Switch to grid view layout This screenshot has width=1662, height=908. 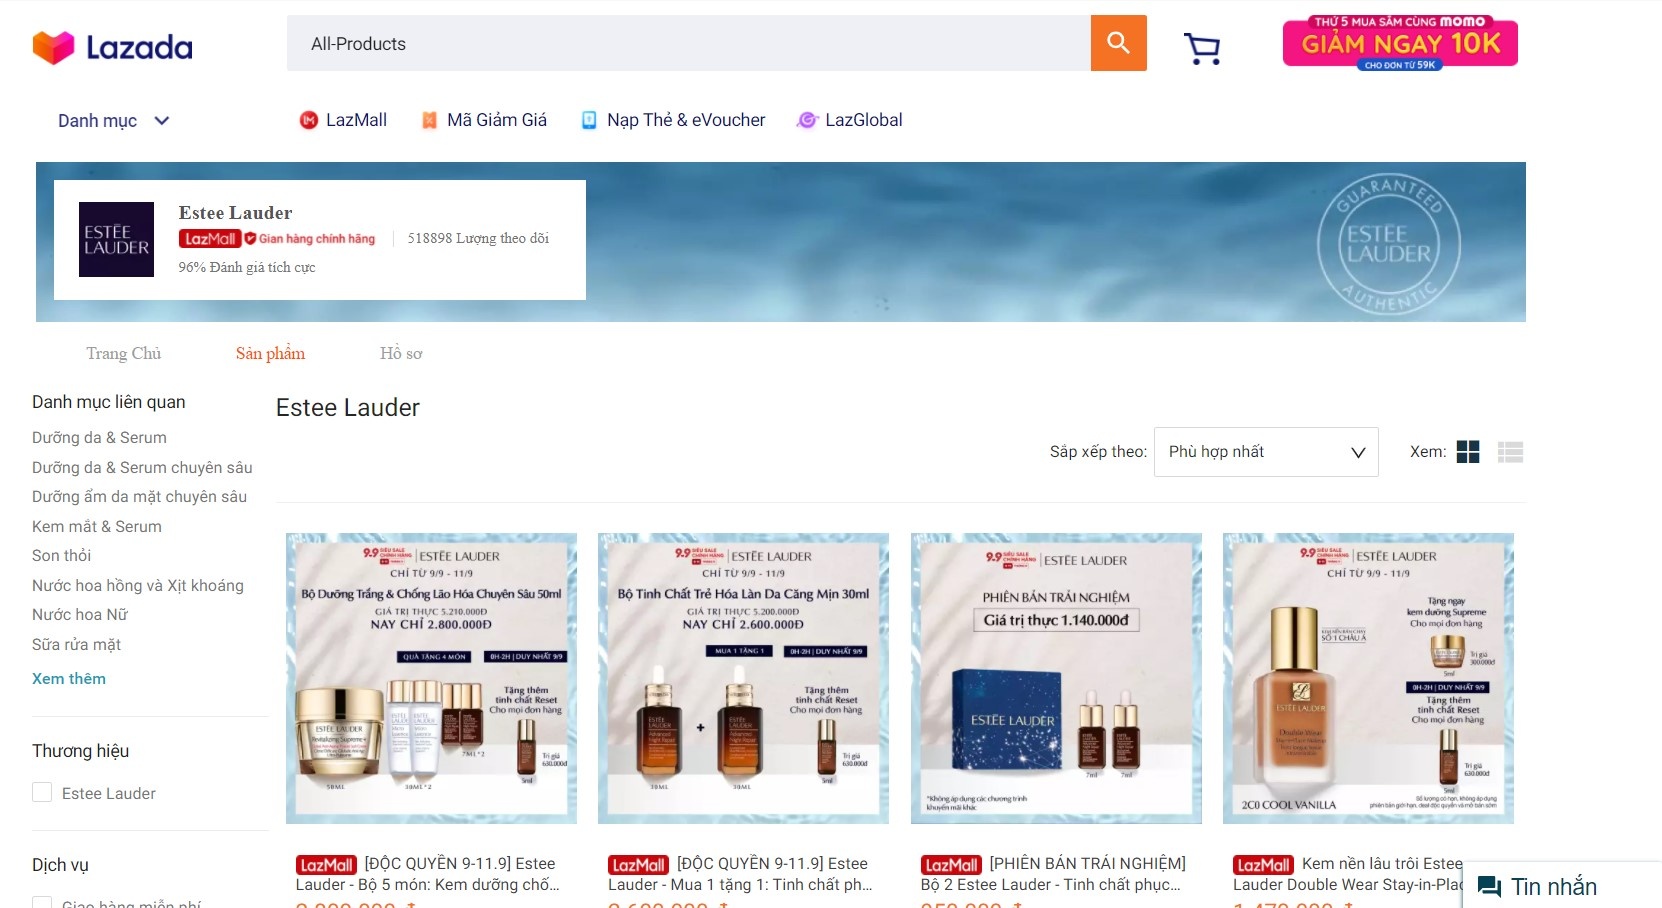tap(1467, 452)
